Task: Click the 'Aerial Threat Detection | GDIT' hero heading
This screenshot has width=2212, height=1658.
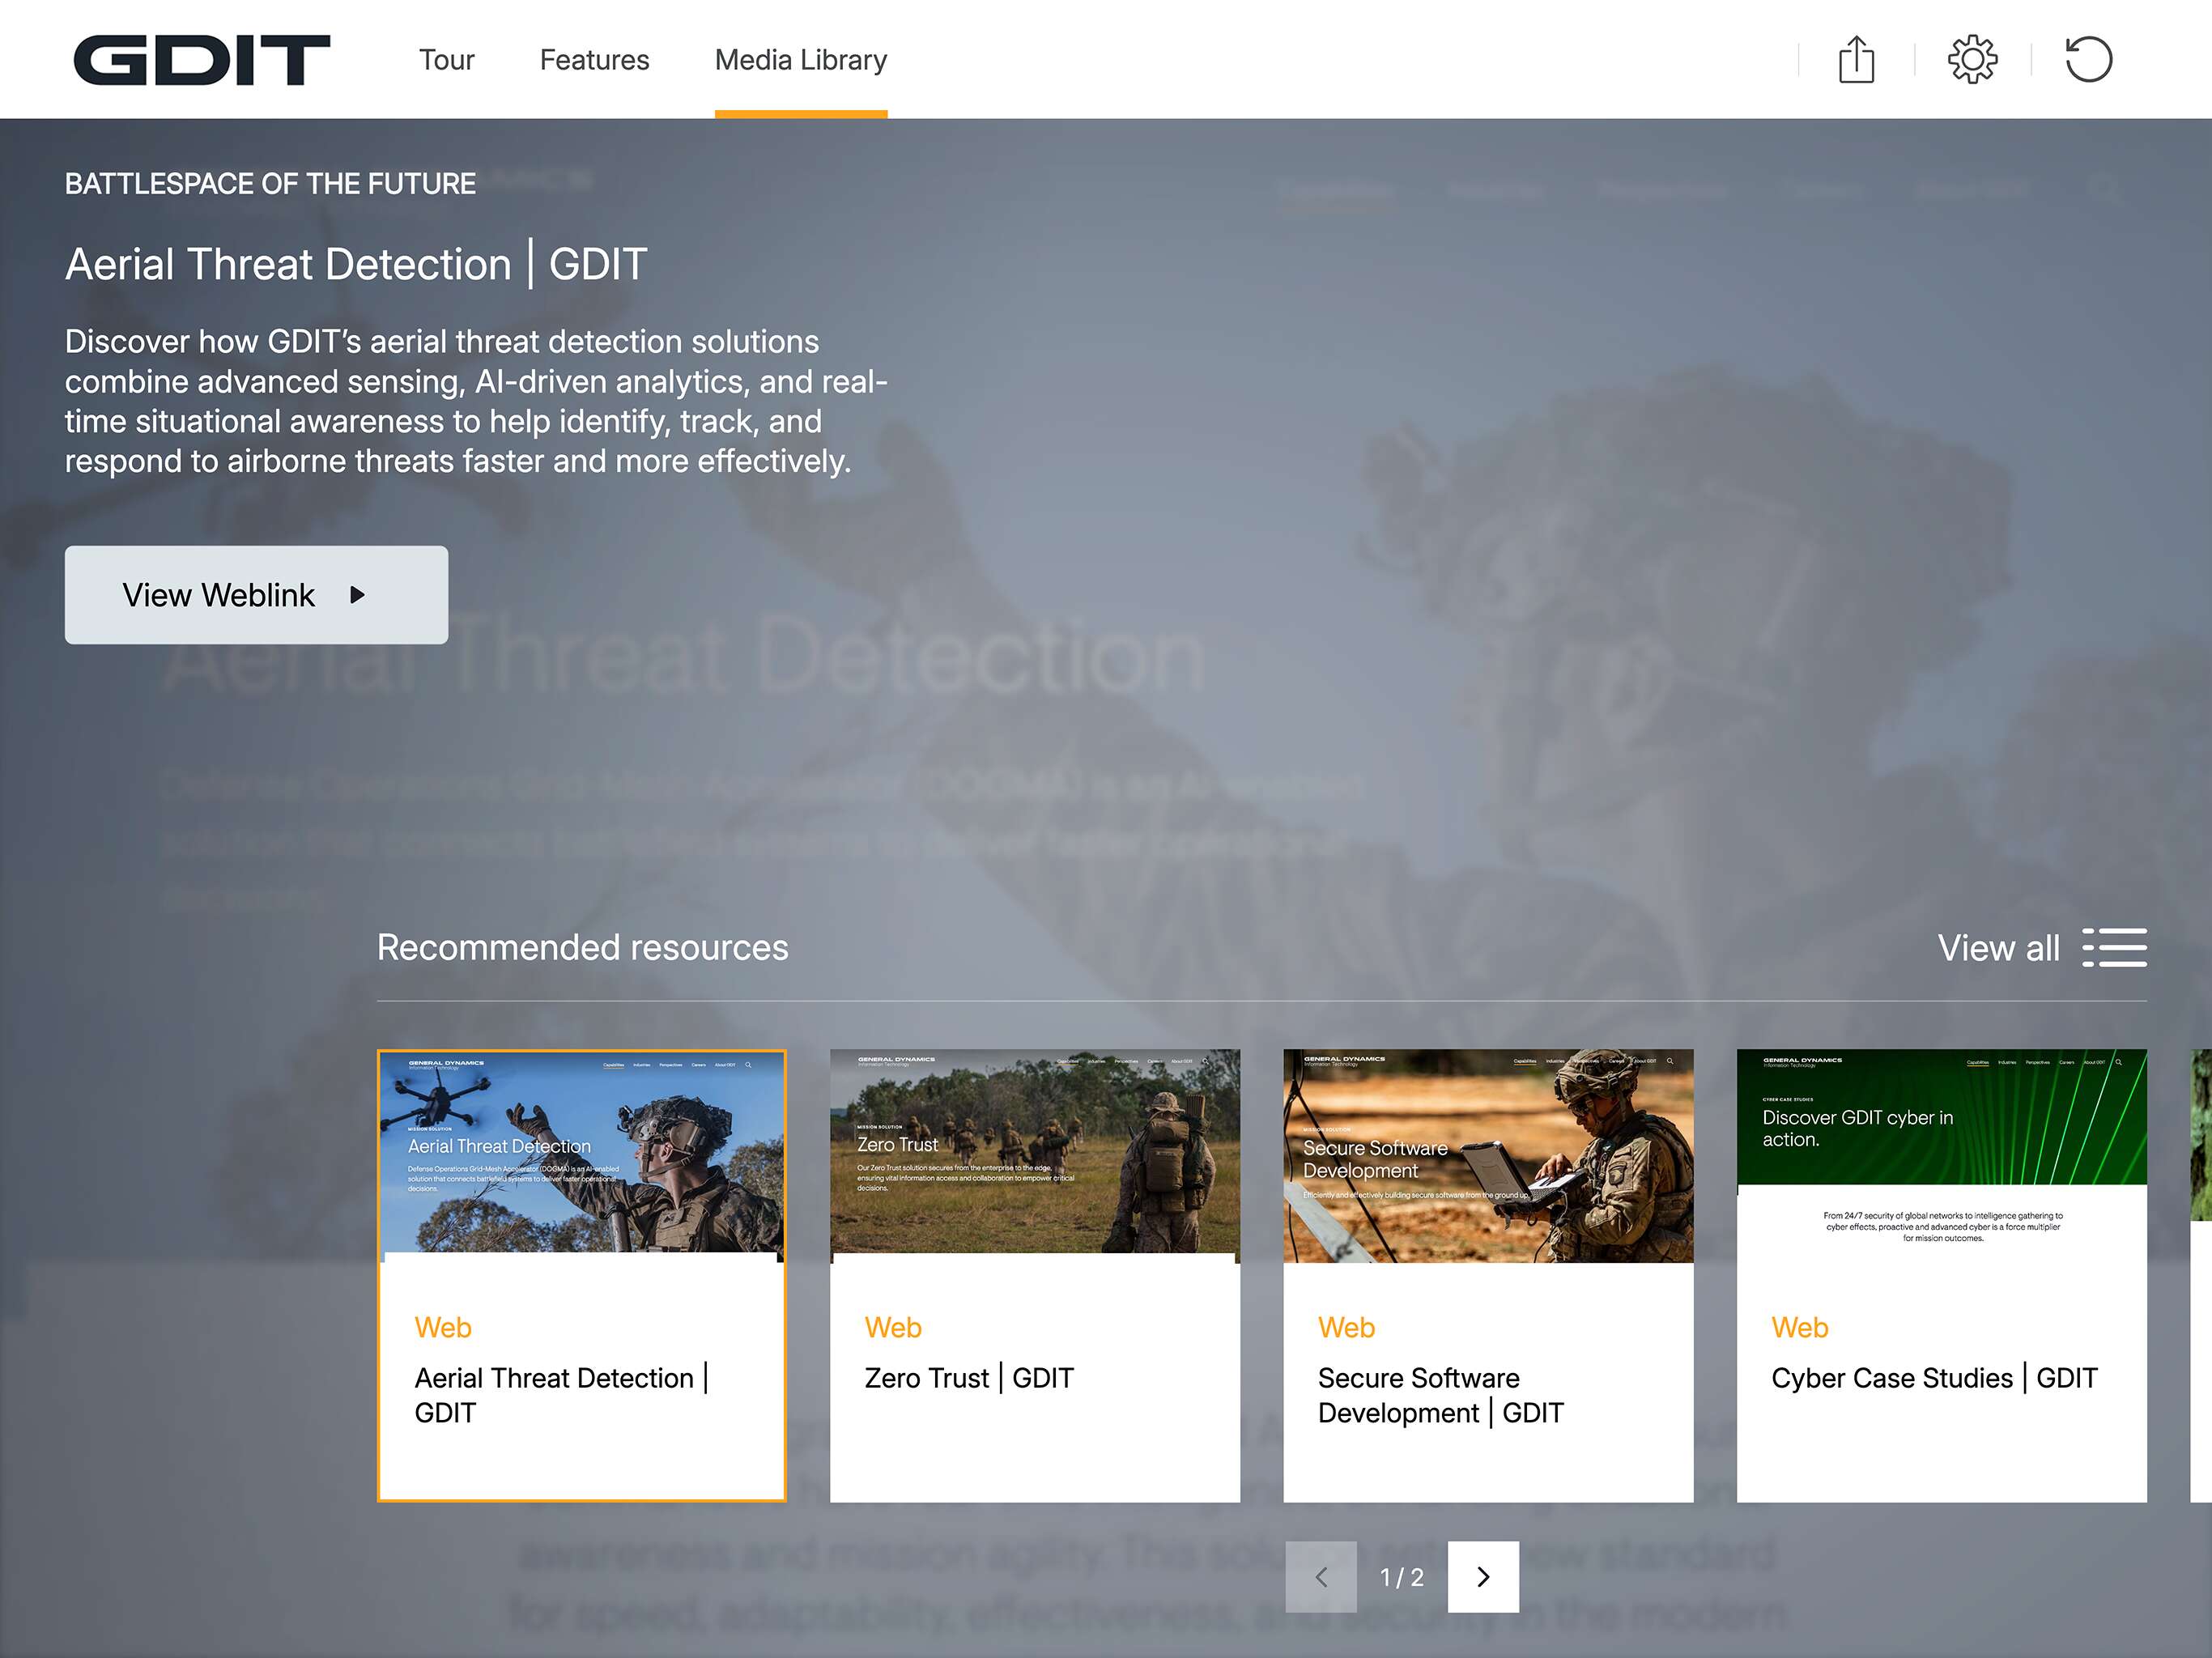Action: tap(356, 264)
